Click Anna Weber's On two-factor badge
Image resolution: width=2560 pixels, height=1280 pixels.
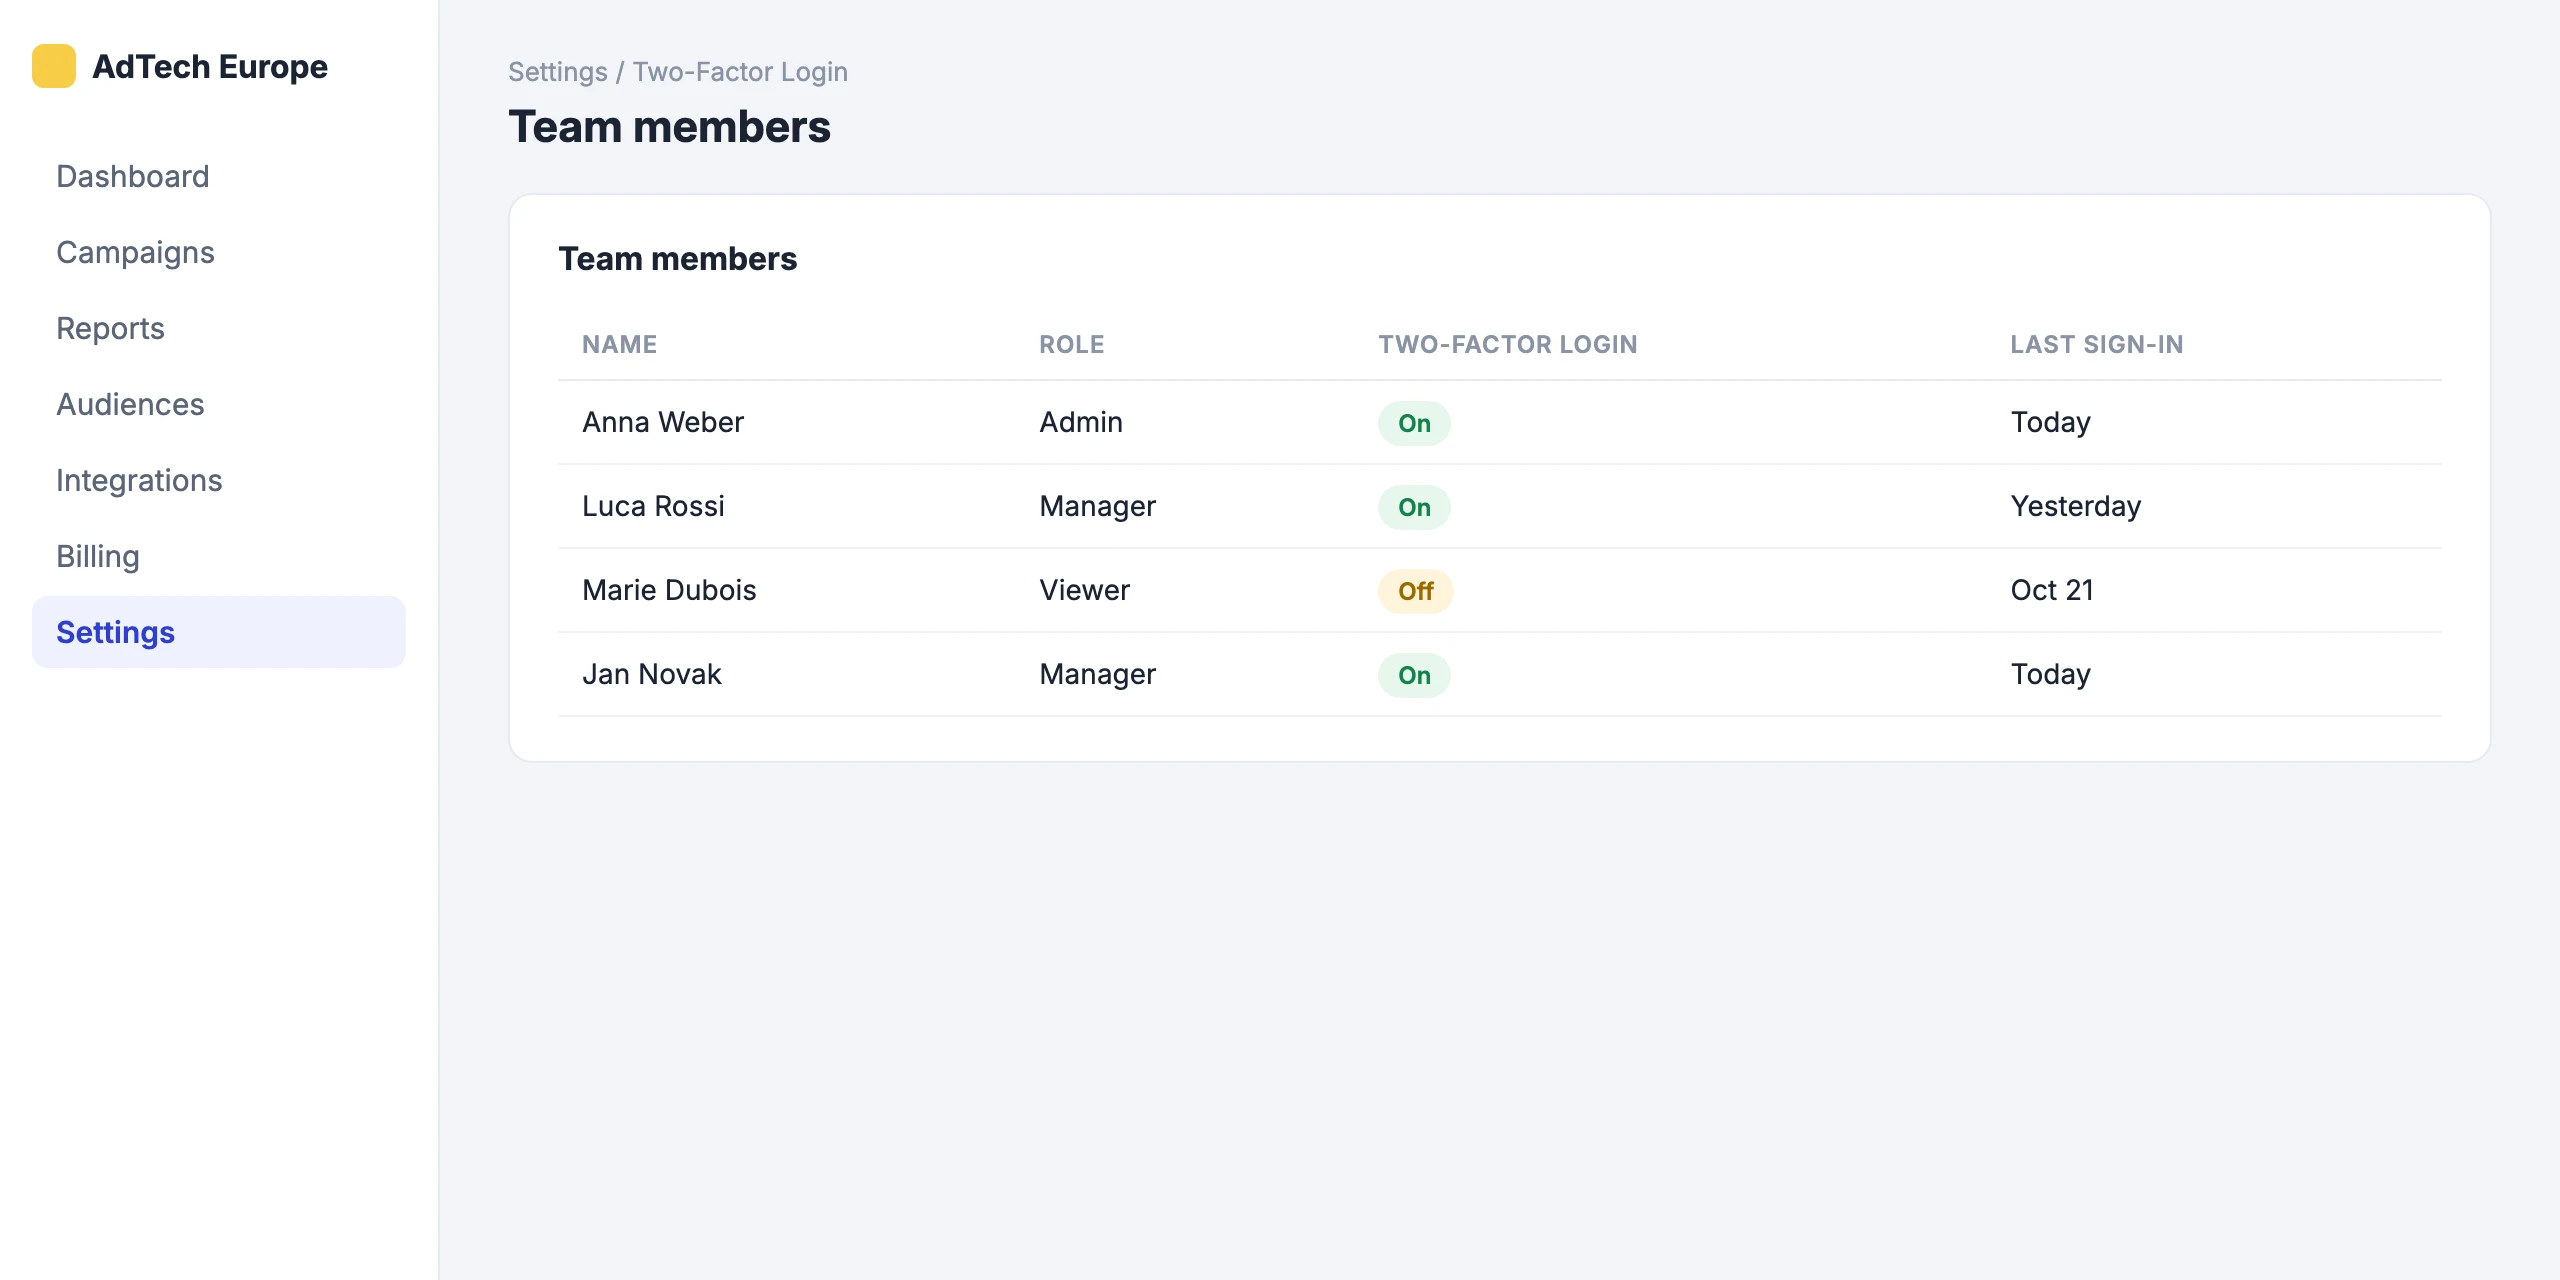(1414, 423)
